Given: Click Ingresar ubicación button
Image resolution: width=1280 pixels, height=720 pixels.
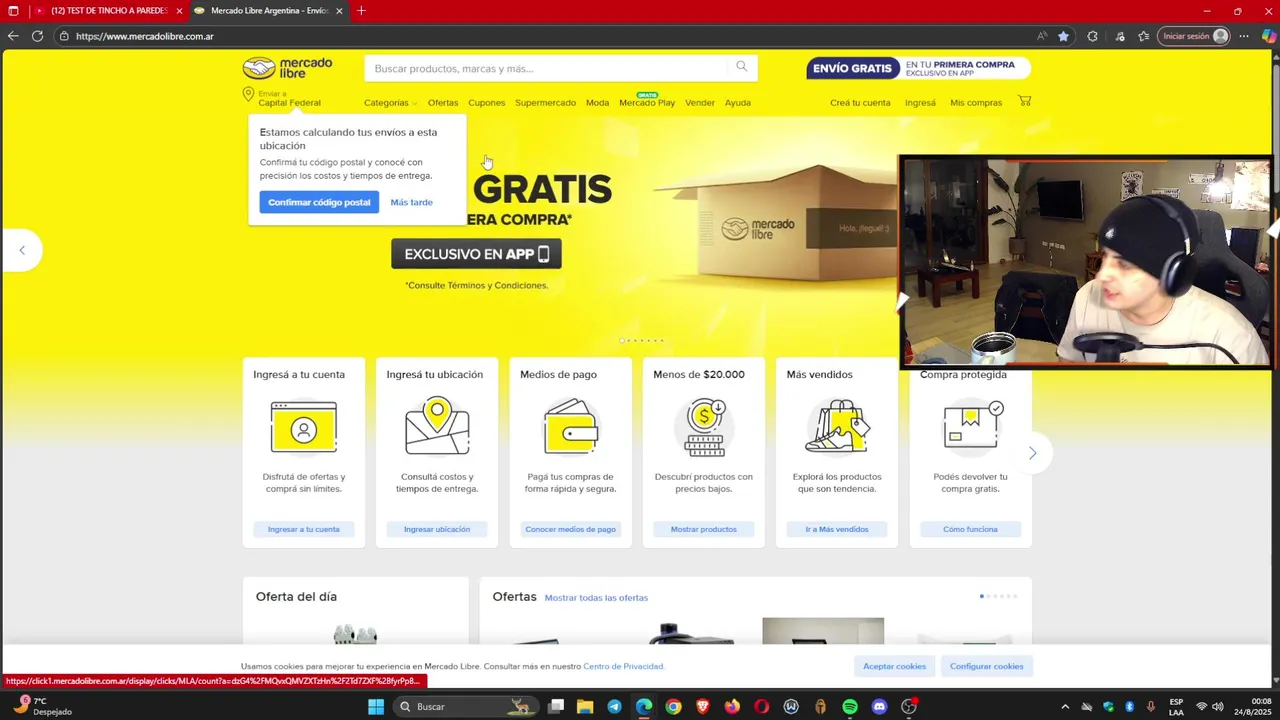Looking at the screenshot, I should pos(437,529).
